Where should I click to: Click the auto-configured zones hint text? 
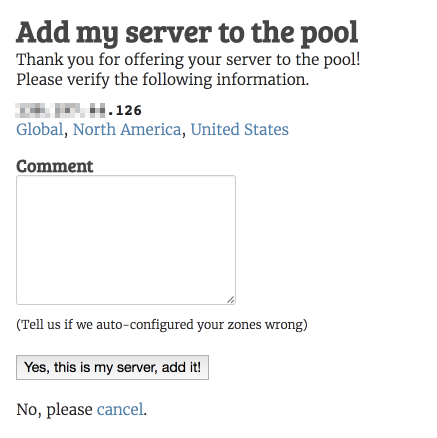coord(162,324)
